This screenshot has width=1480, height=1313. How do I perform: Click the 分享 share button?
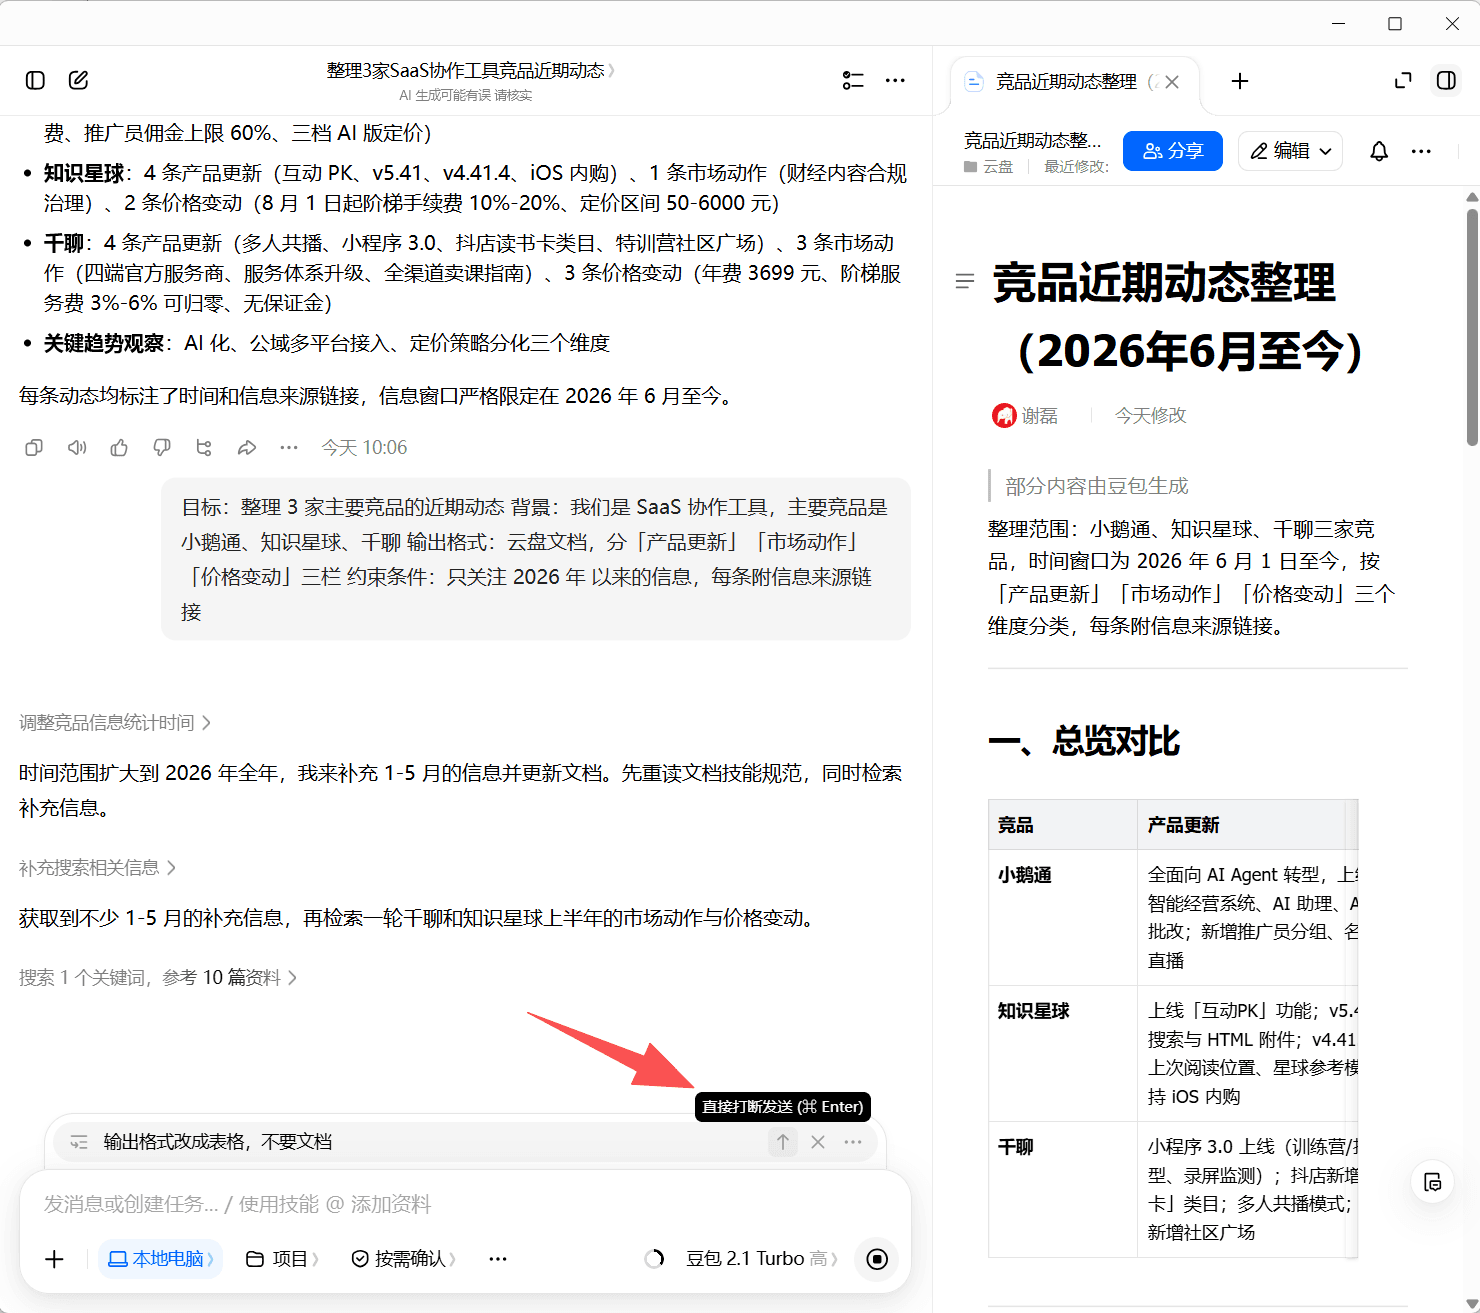(1173, 151)
